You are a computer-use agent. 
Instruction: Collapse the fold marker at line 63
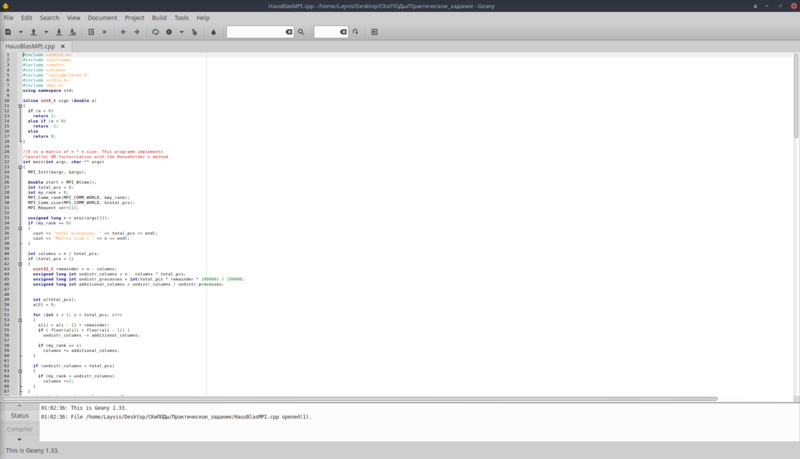click(20, 371)
